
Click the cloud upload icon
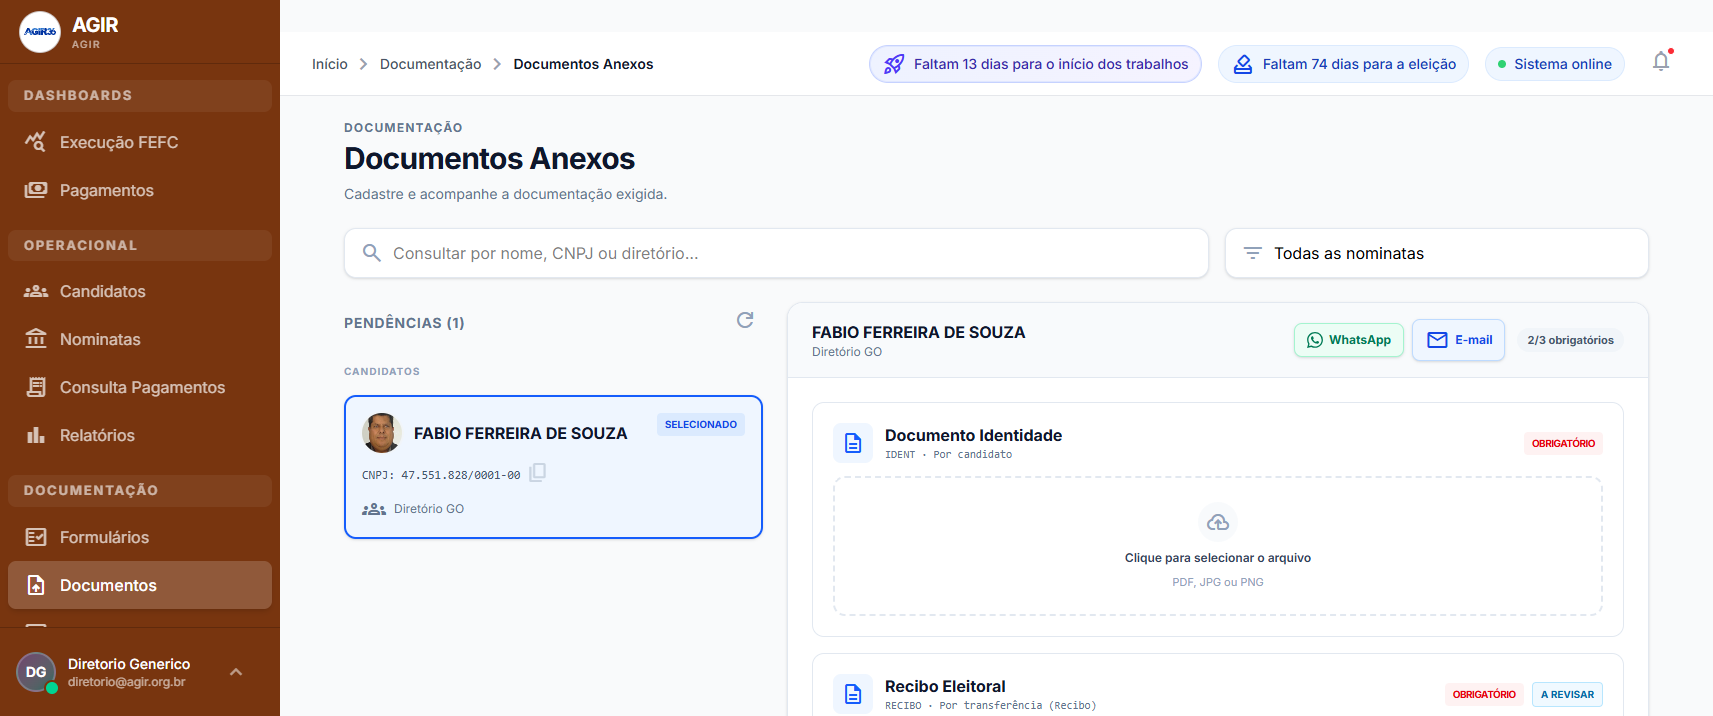click(1218, 522)
